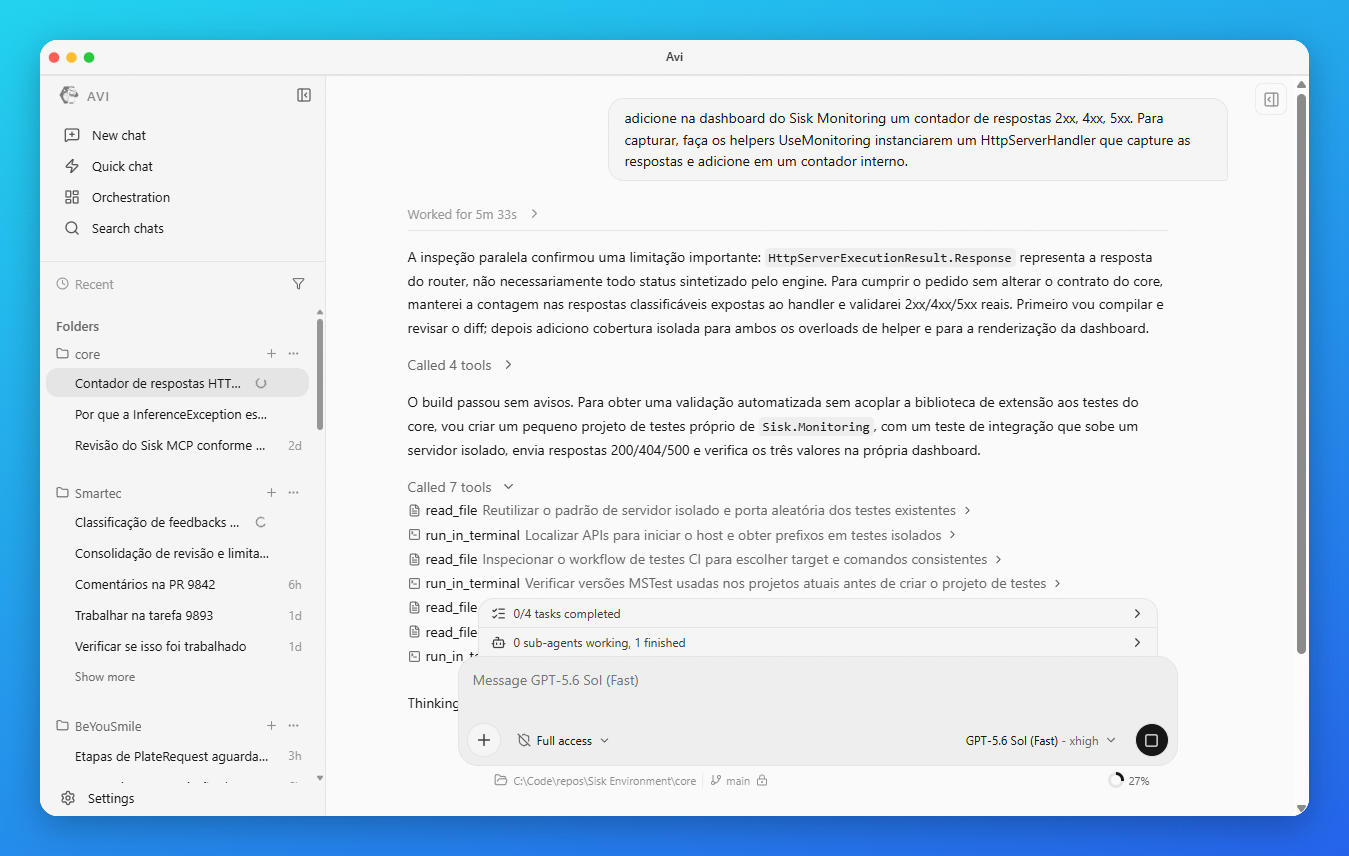Open the more options menu for core folder

coord(294,354)
